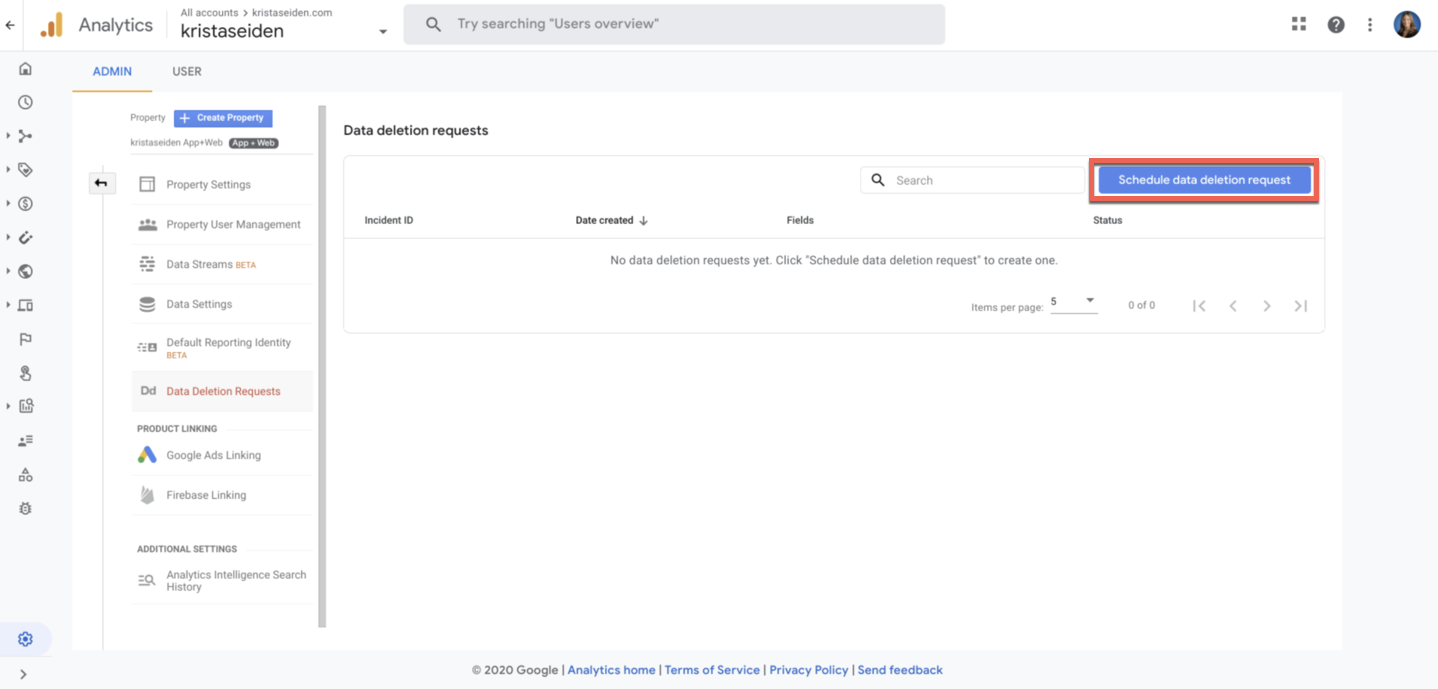Open the Items per page dropdown

pyautogui.click(x=1073, y=302)
